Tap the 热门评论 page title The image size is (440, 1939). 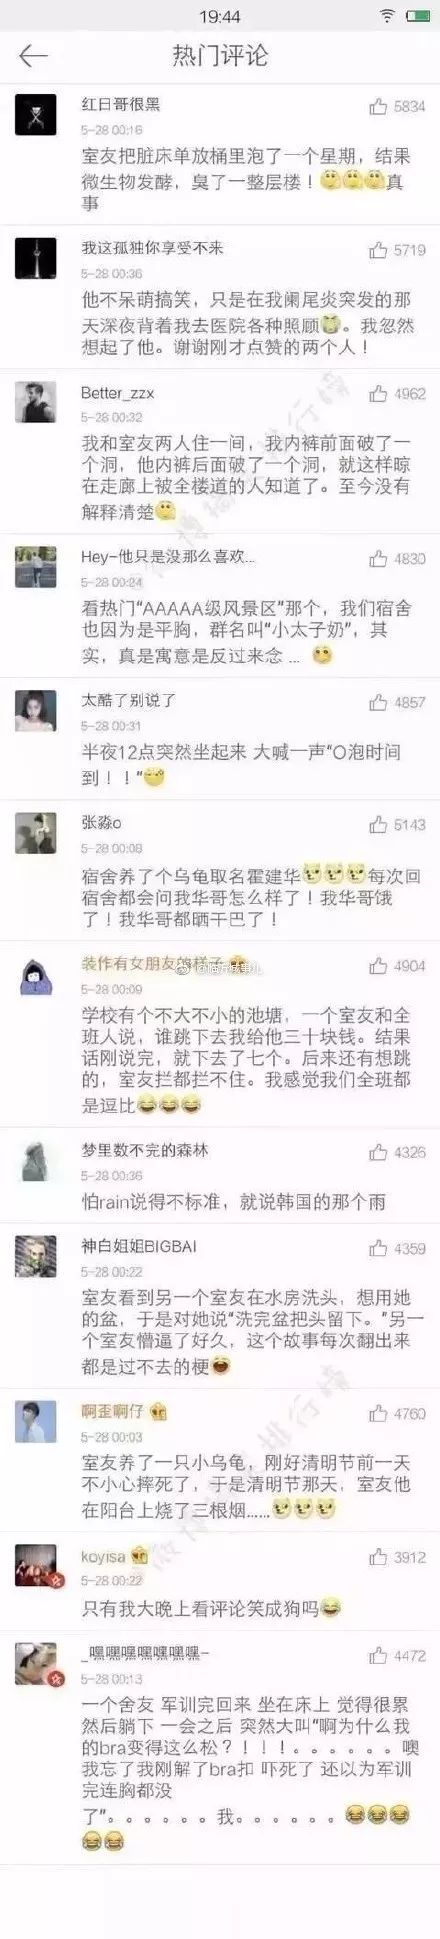click(220, 56)
